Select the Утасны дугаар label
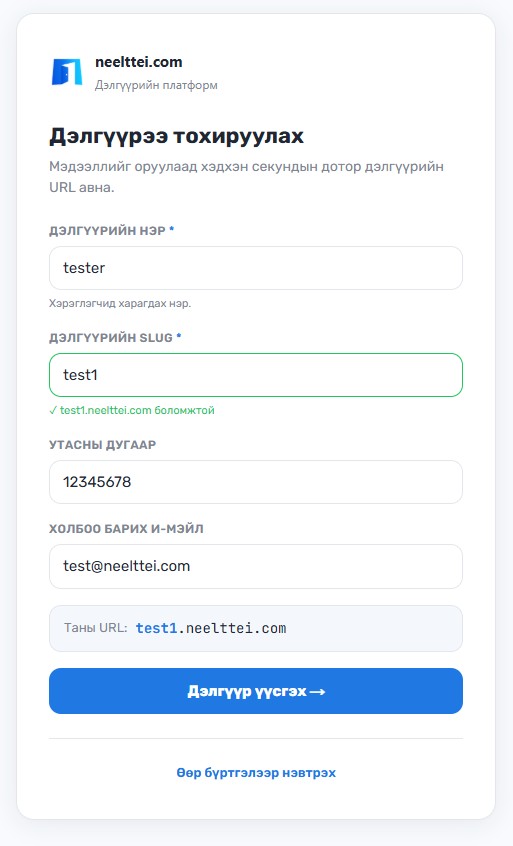 102,445
